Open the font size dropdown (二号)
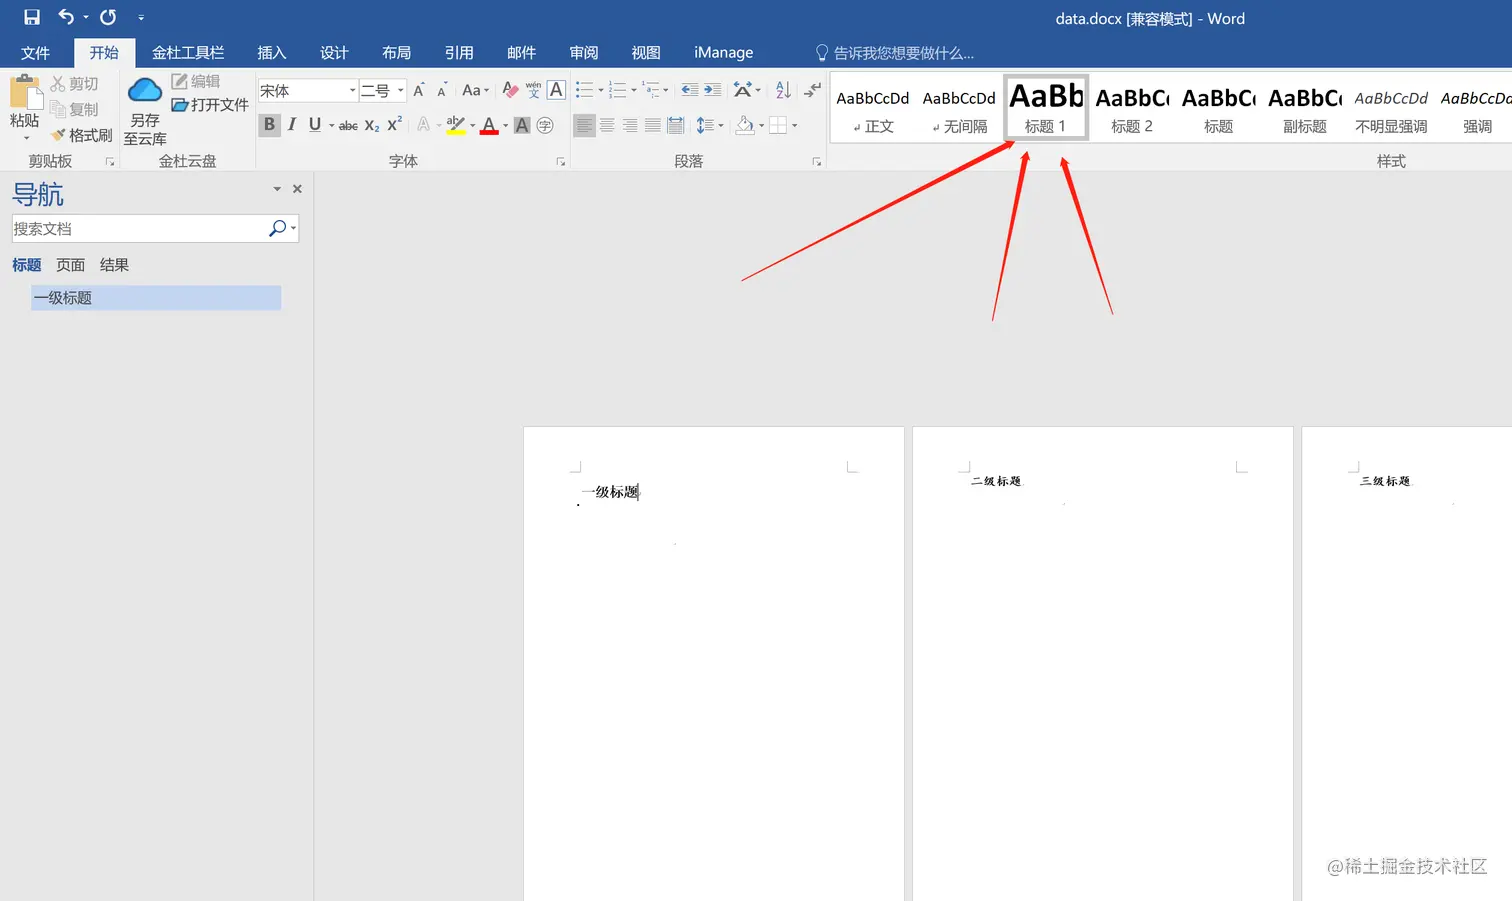This screenshot has height=901, width=1512. 400,91
